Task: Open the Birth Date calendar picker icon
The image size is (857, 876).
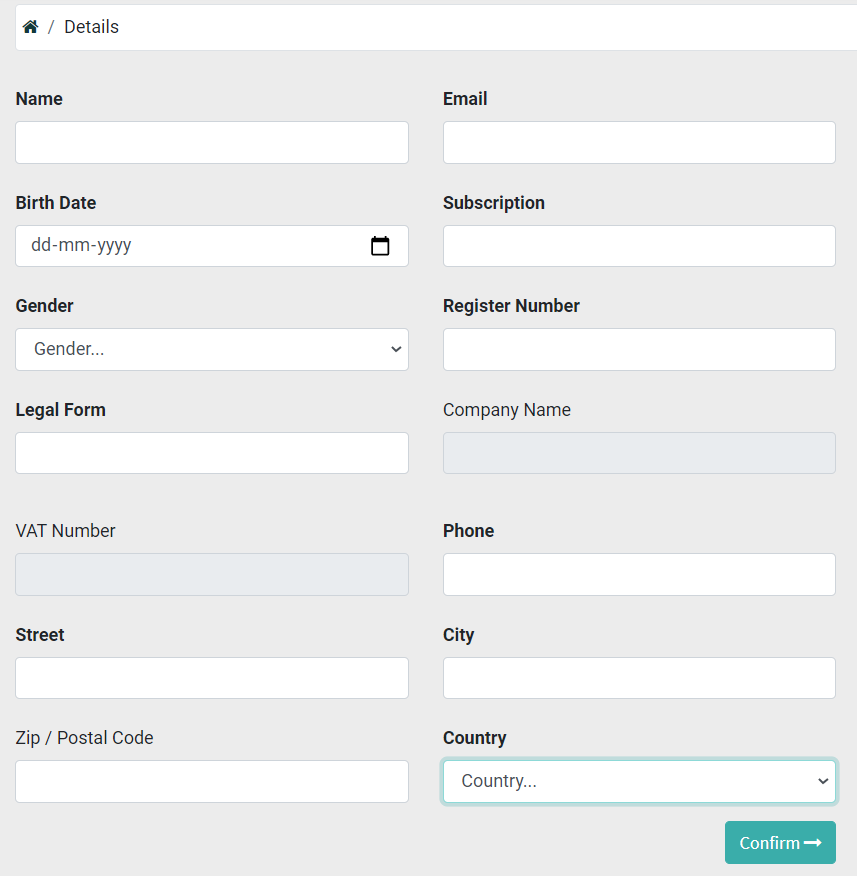Action: click(380, 246)
